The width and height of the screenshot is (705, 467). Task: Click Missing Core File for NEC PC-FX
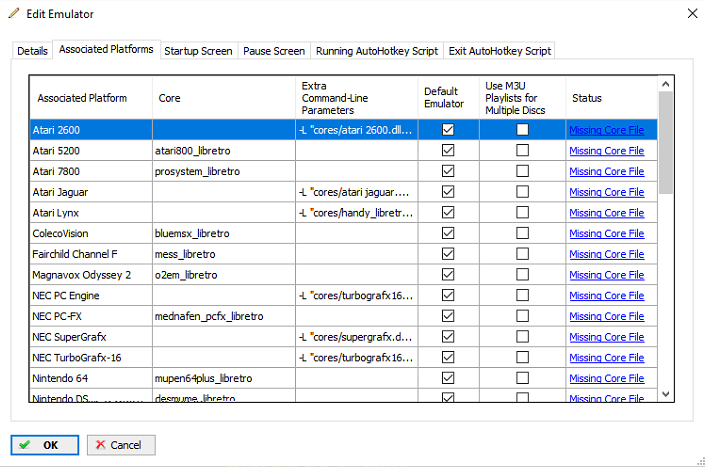(x=607, y=316)
